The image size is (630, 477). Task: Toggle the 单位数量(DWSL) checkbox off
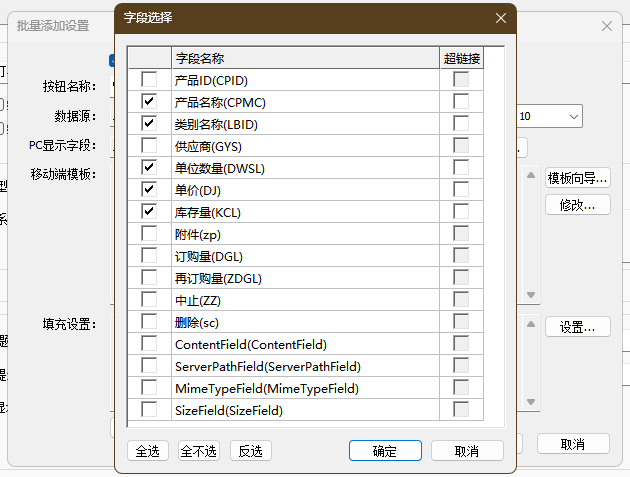pyautogui.click(x=149, y=167)
